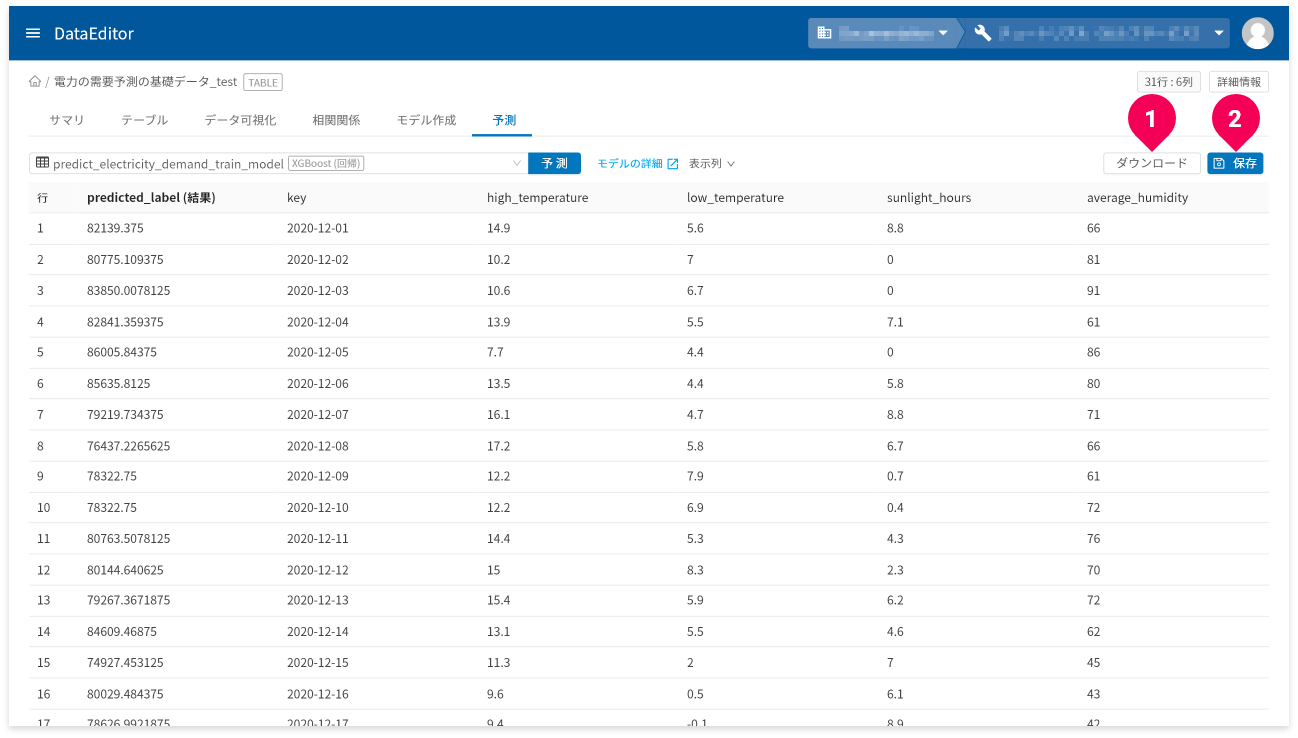
Task: Click the date cell 2020-12-16
Action: [x=318, y=693]
